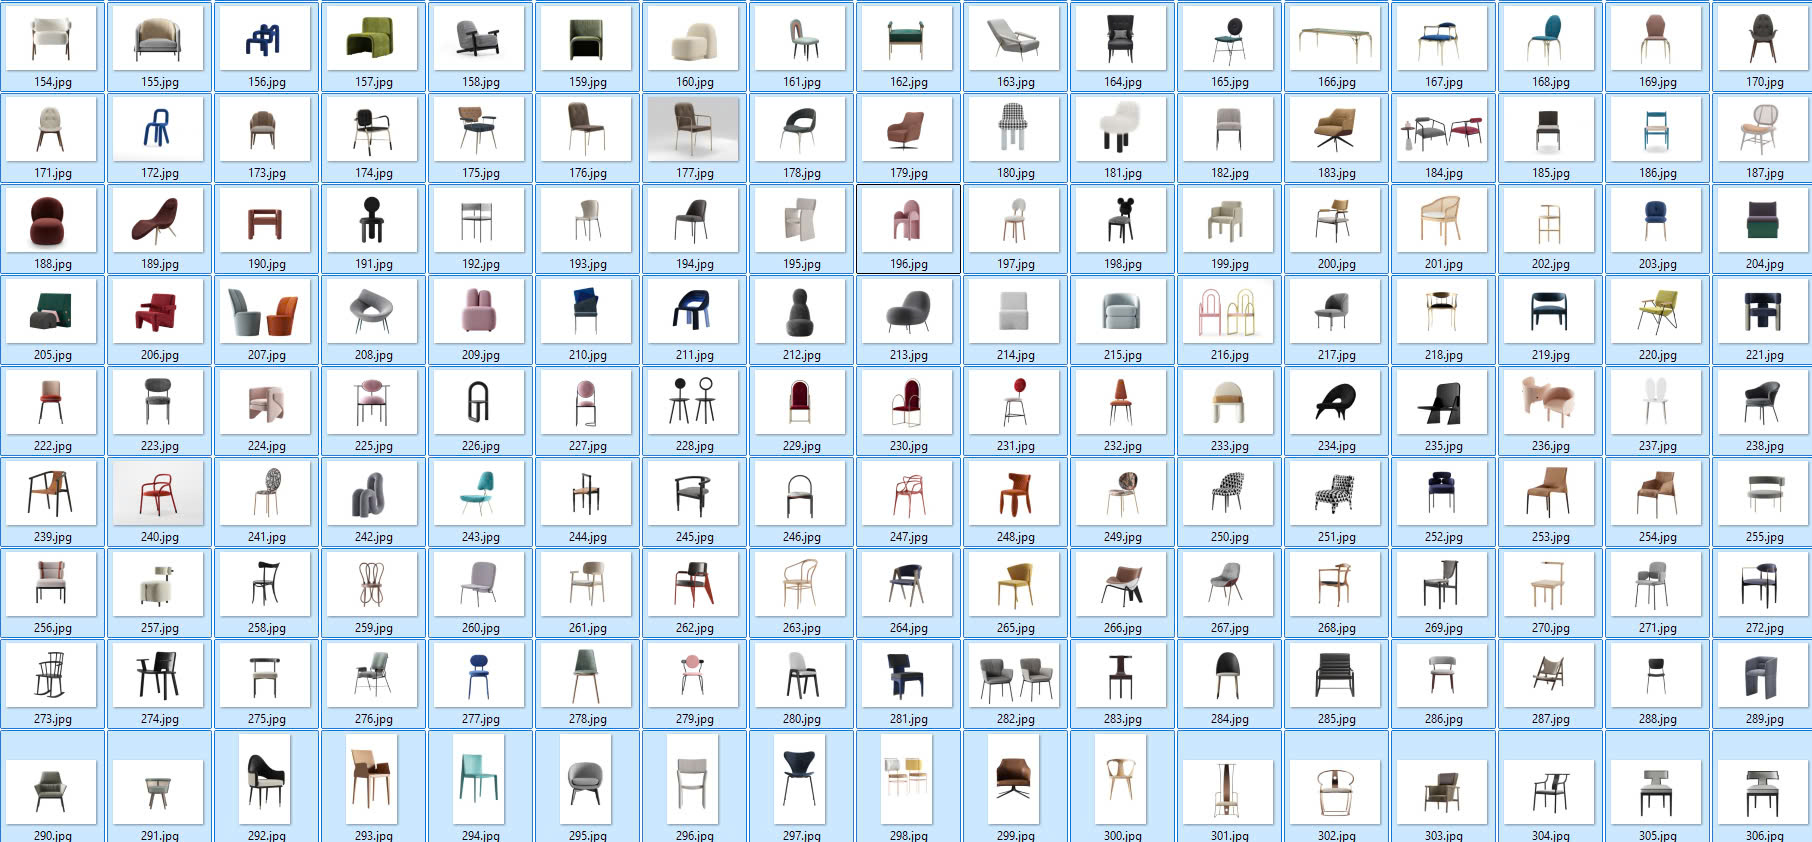Select the blue tubular chair 172.jpg

tap(159, 129)
